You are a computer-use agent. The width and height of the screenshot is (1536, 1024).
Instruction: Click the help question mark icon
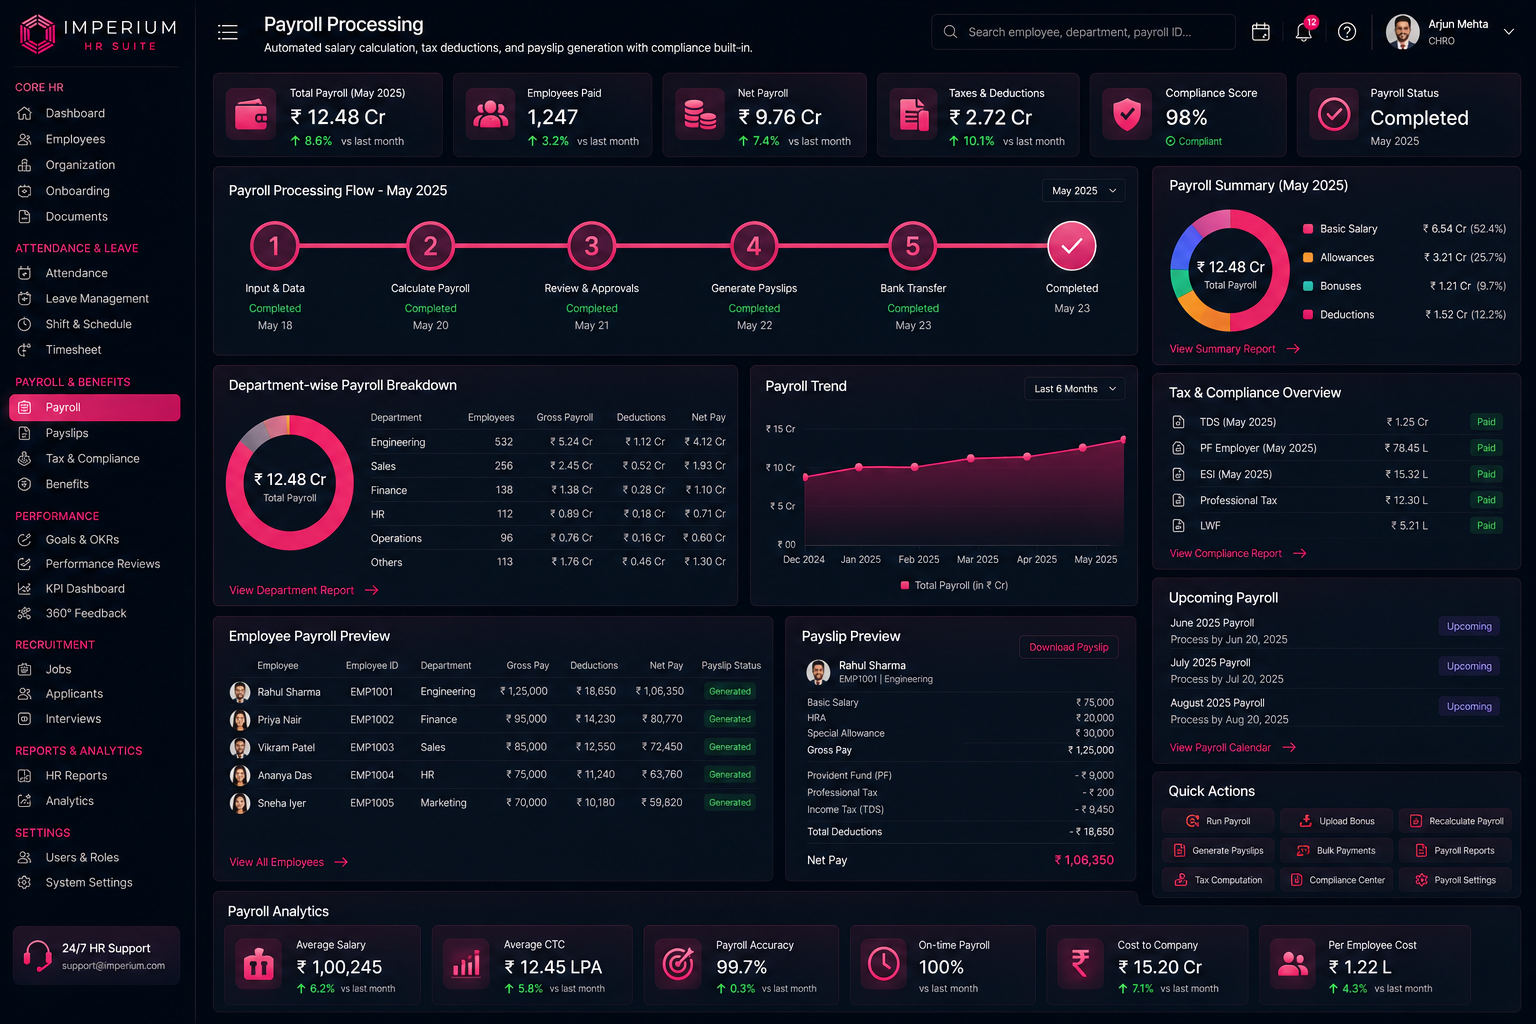(1347, 32)
